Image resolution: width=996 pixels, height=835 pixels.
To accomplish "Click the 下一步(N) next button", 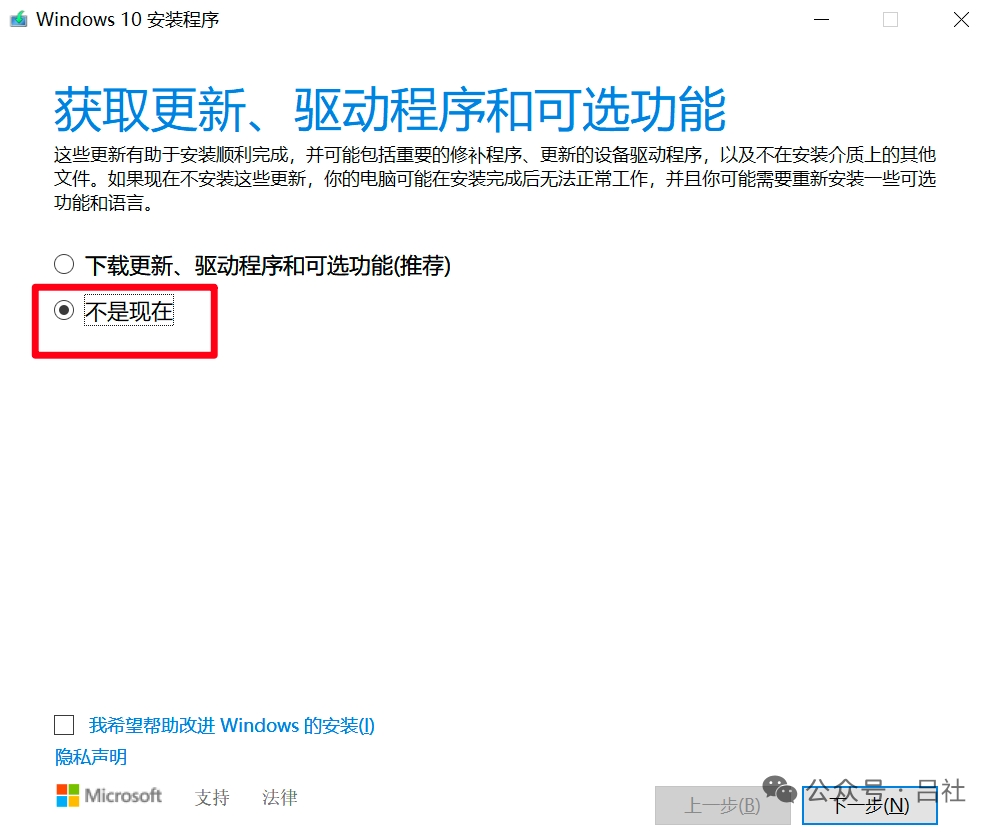I will (x=870, y=805).
